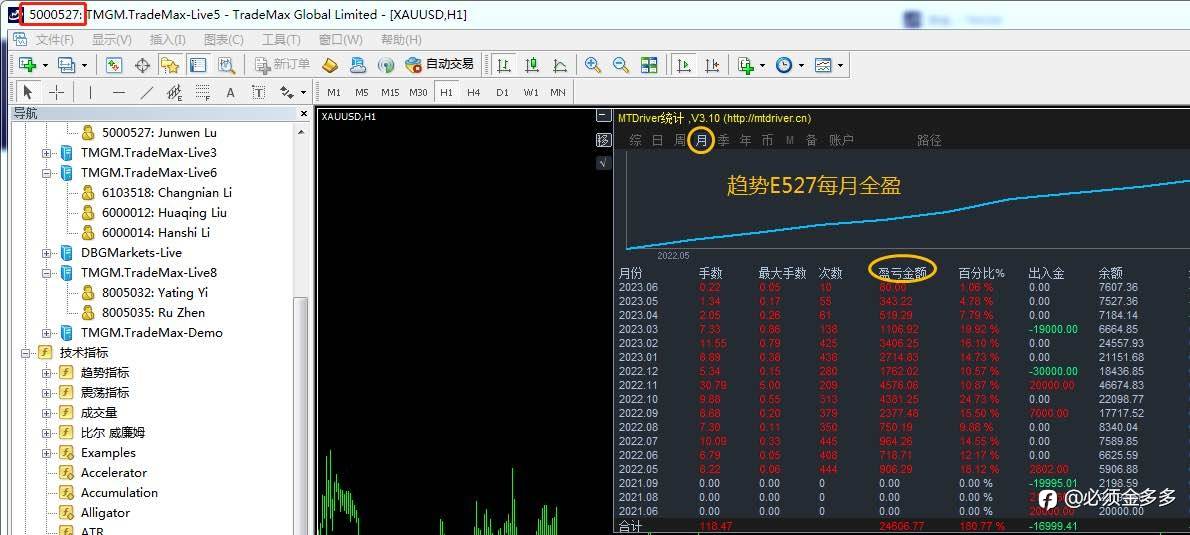Open the 工具(T) menu
Viewport: 1190px width, 535px height.
281,39
